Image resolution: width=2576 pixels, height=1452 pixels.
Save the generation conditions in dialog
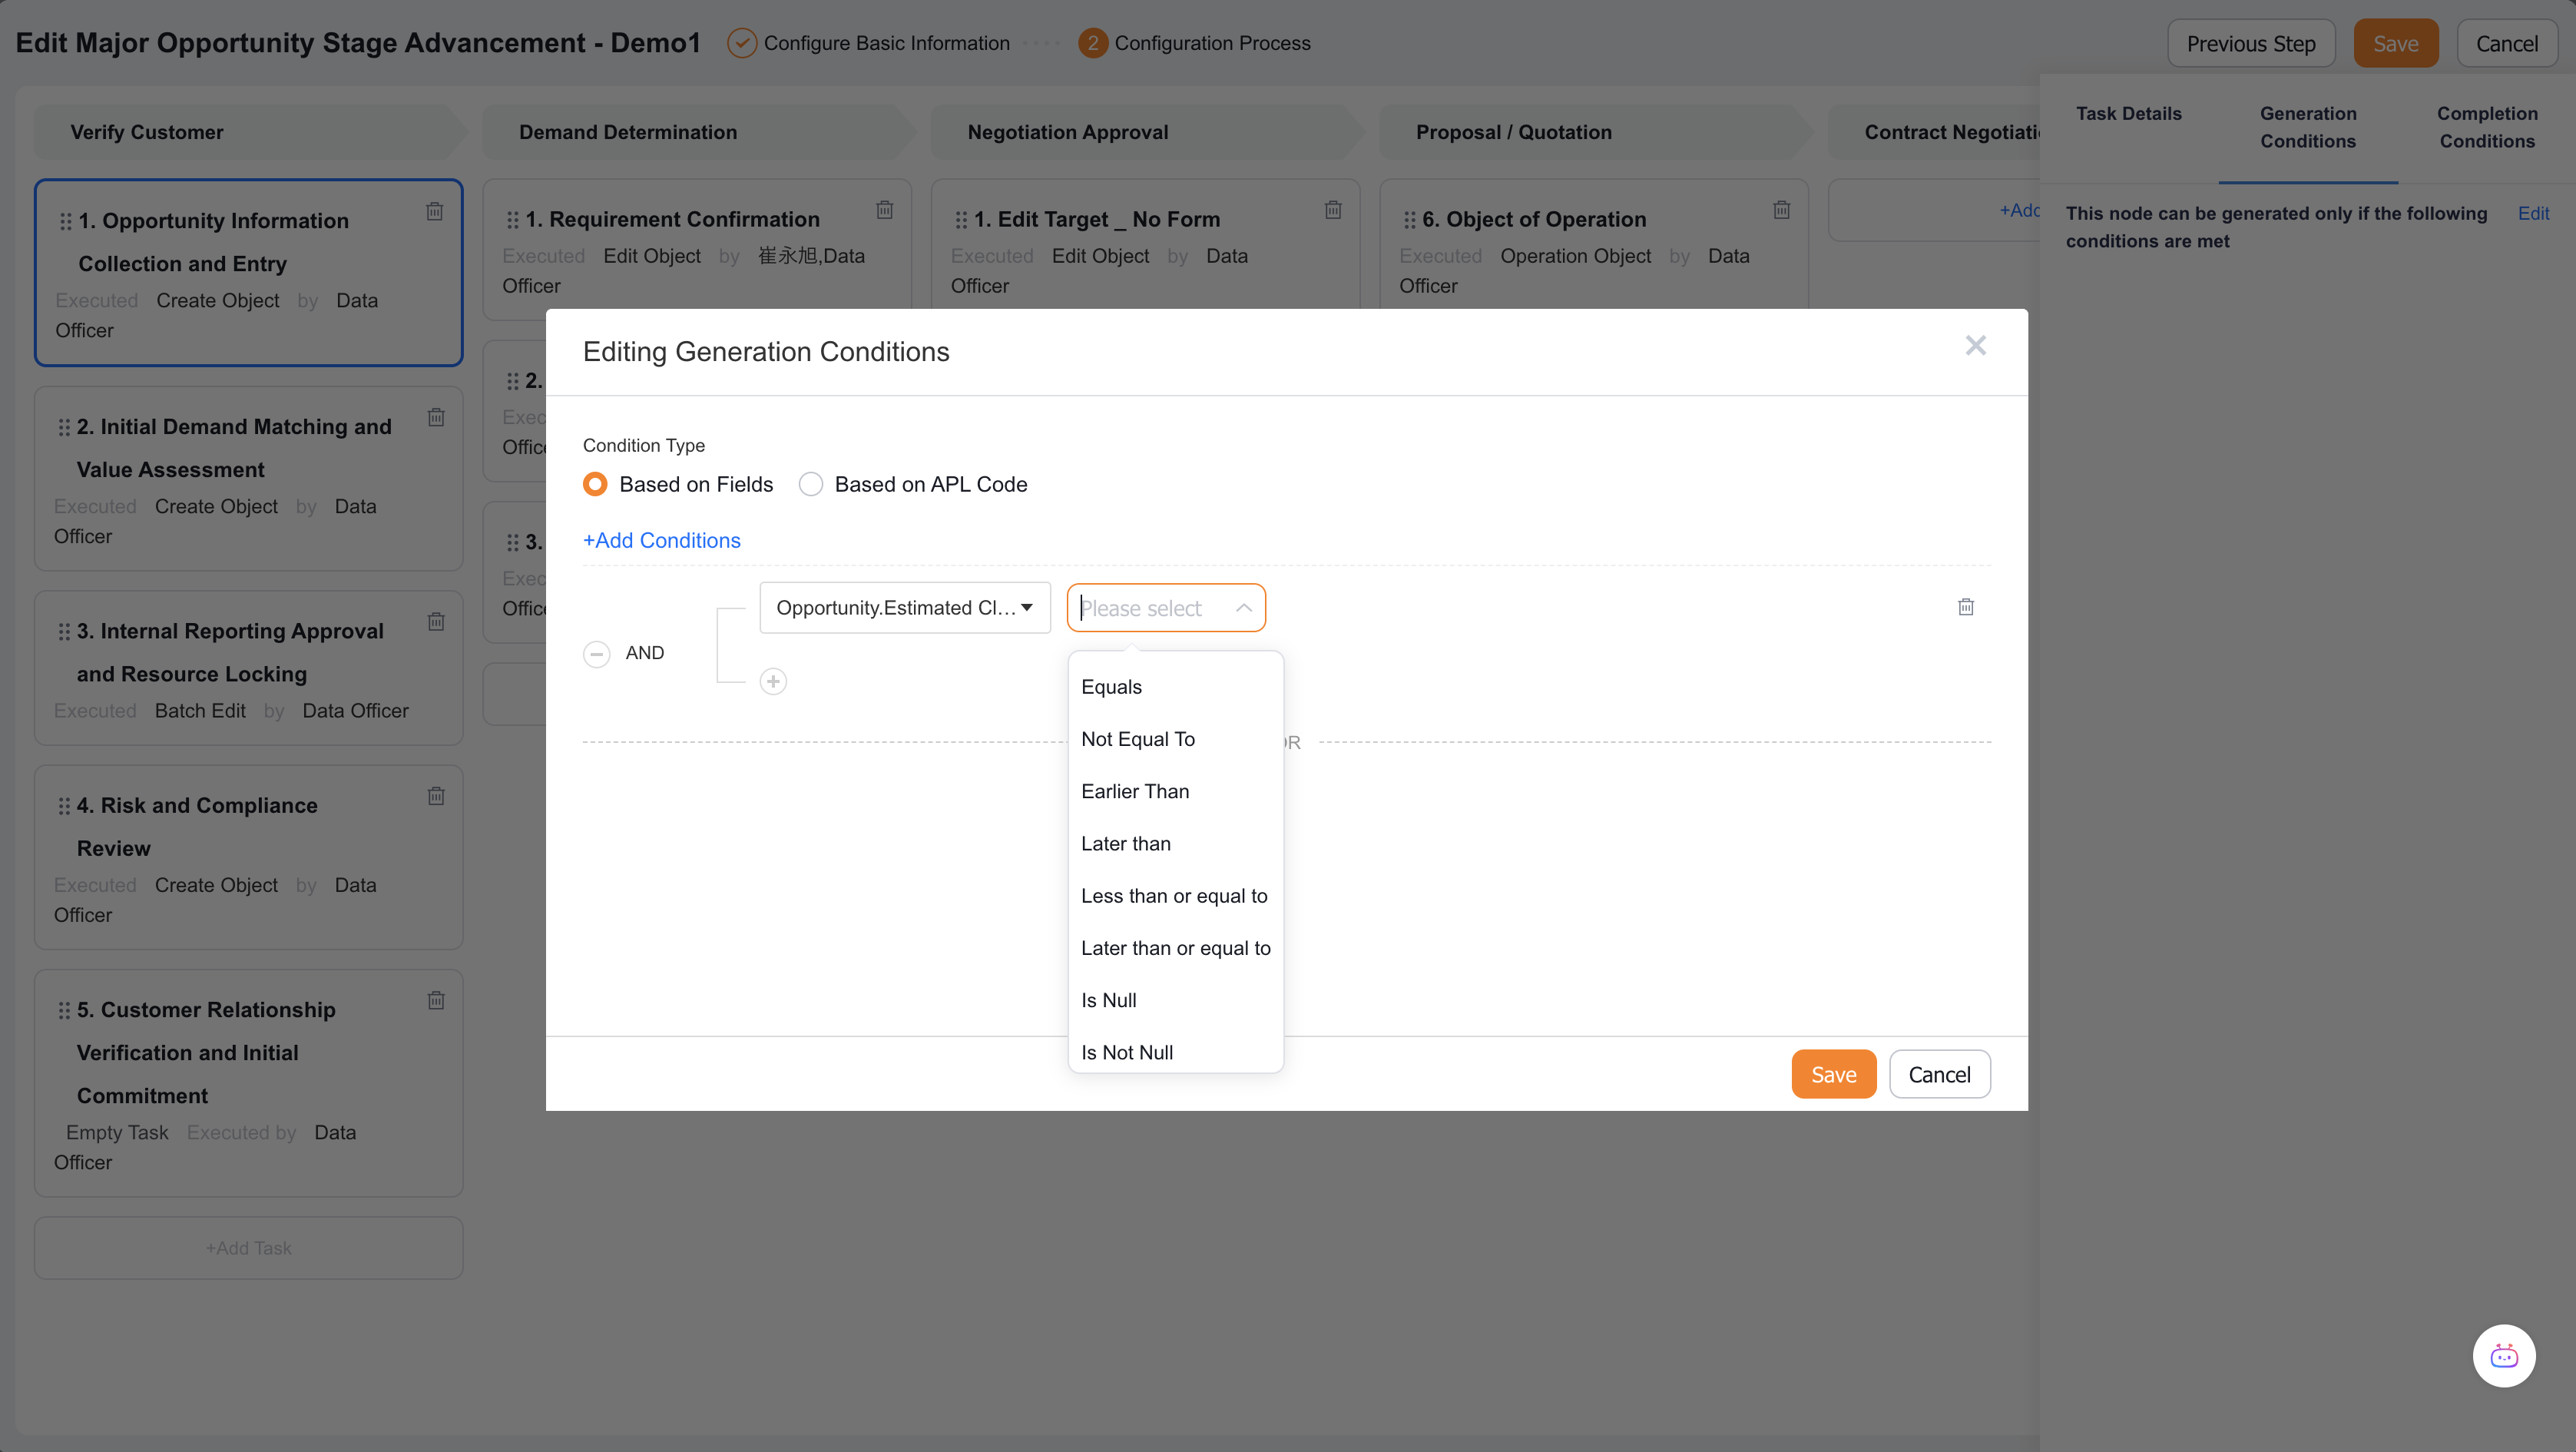click(x=1834, y=1075)
